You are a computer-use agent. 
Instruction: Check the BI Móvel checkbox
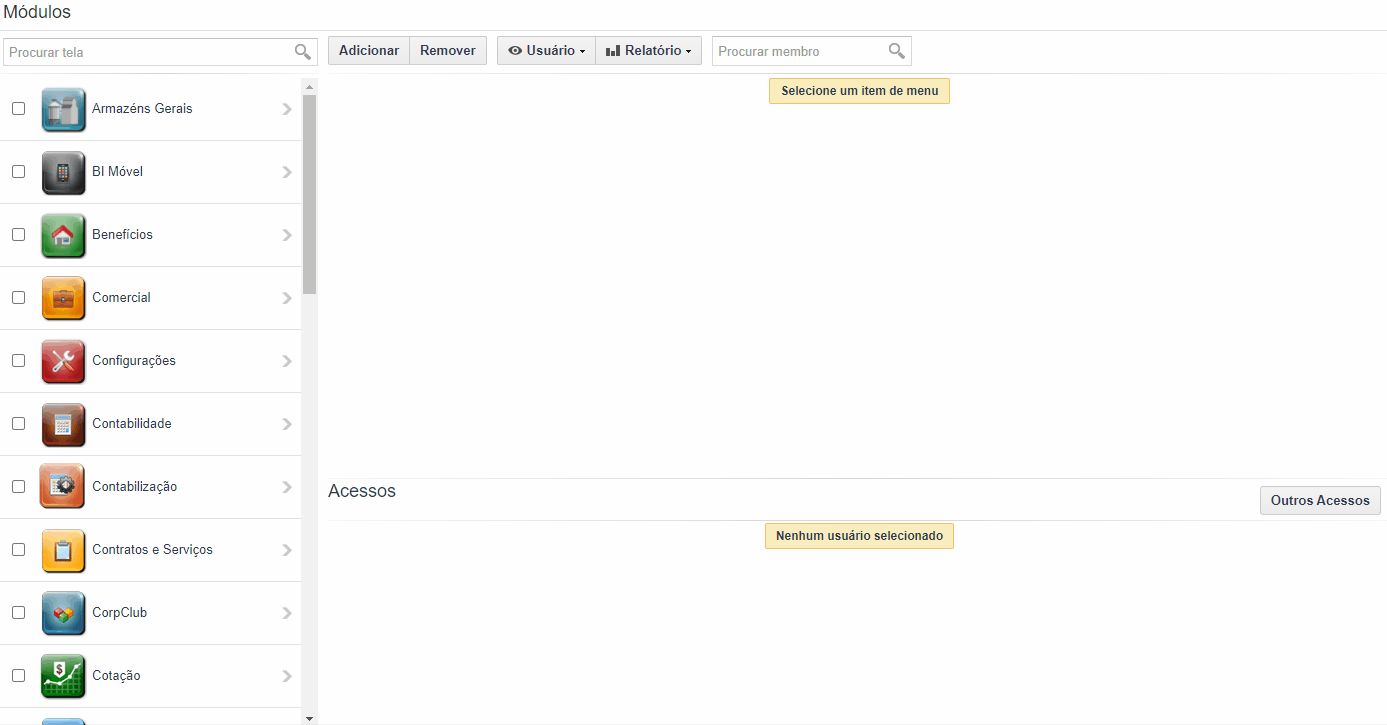(18, 172)
